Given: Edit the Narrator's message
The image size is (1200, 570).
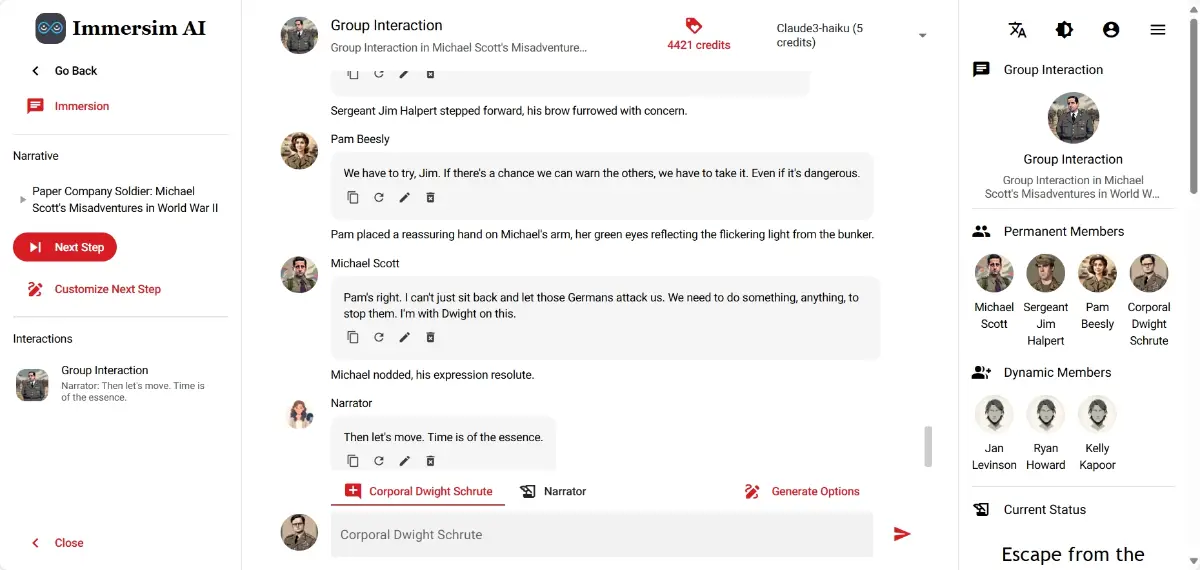Looking at the screenshot, I should (x=405, y=461).
